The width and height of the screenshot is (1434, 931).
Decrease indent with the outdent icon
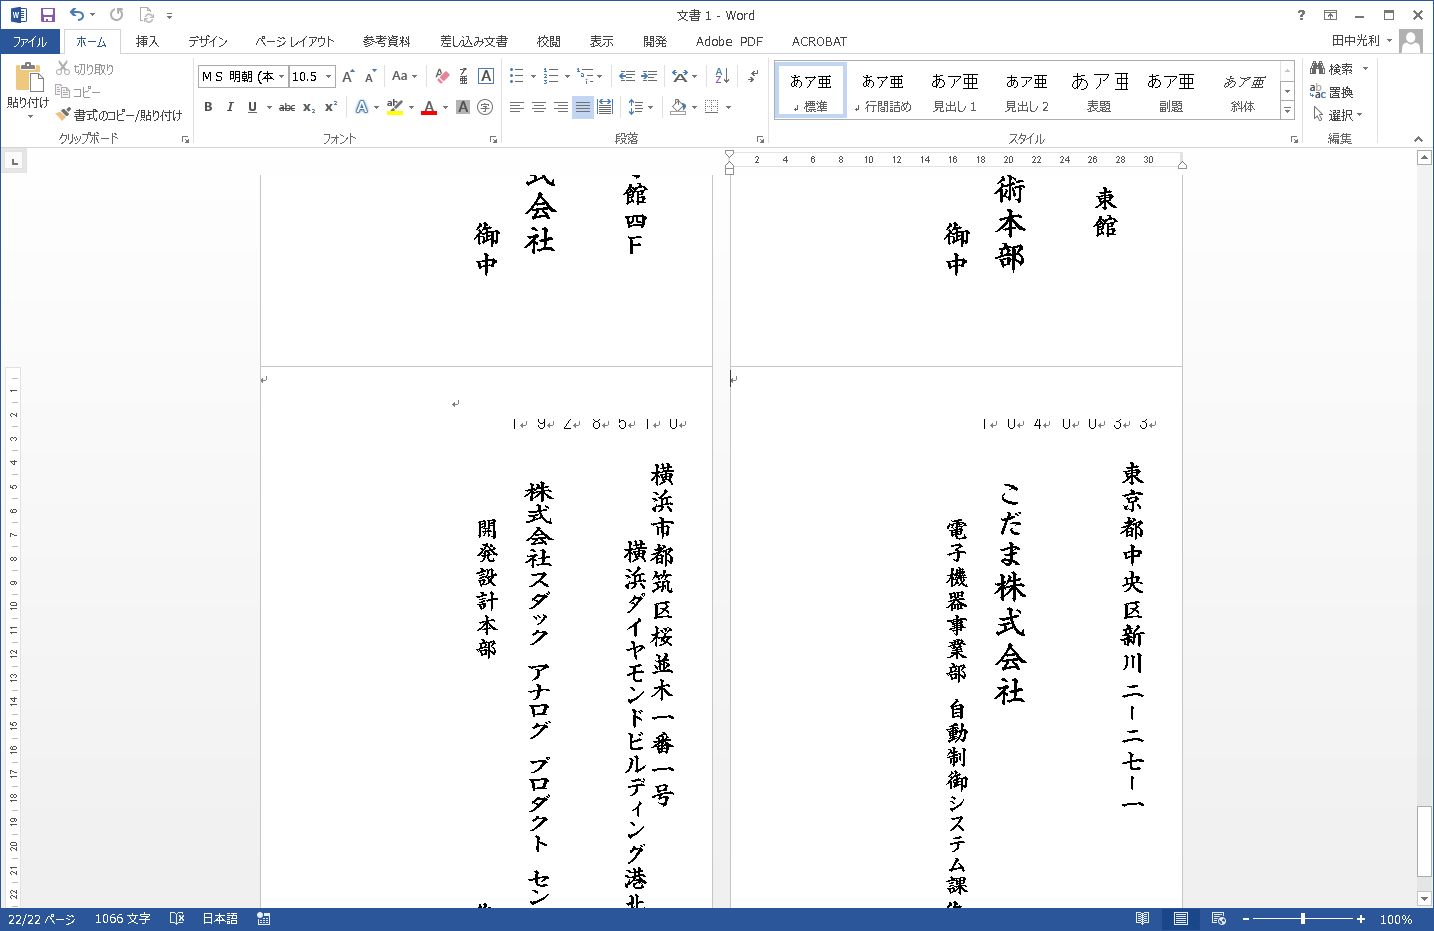[627, 76]
